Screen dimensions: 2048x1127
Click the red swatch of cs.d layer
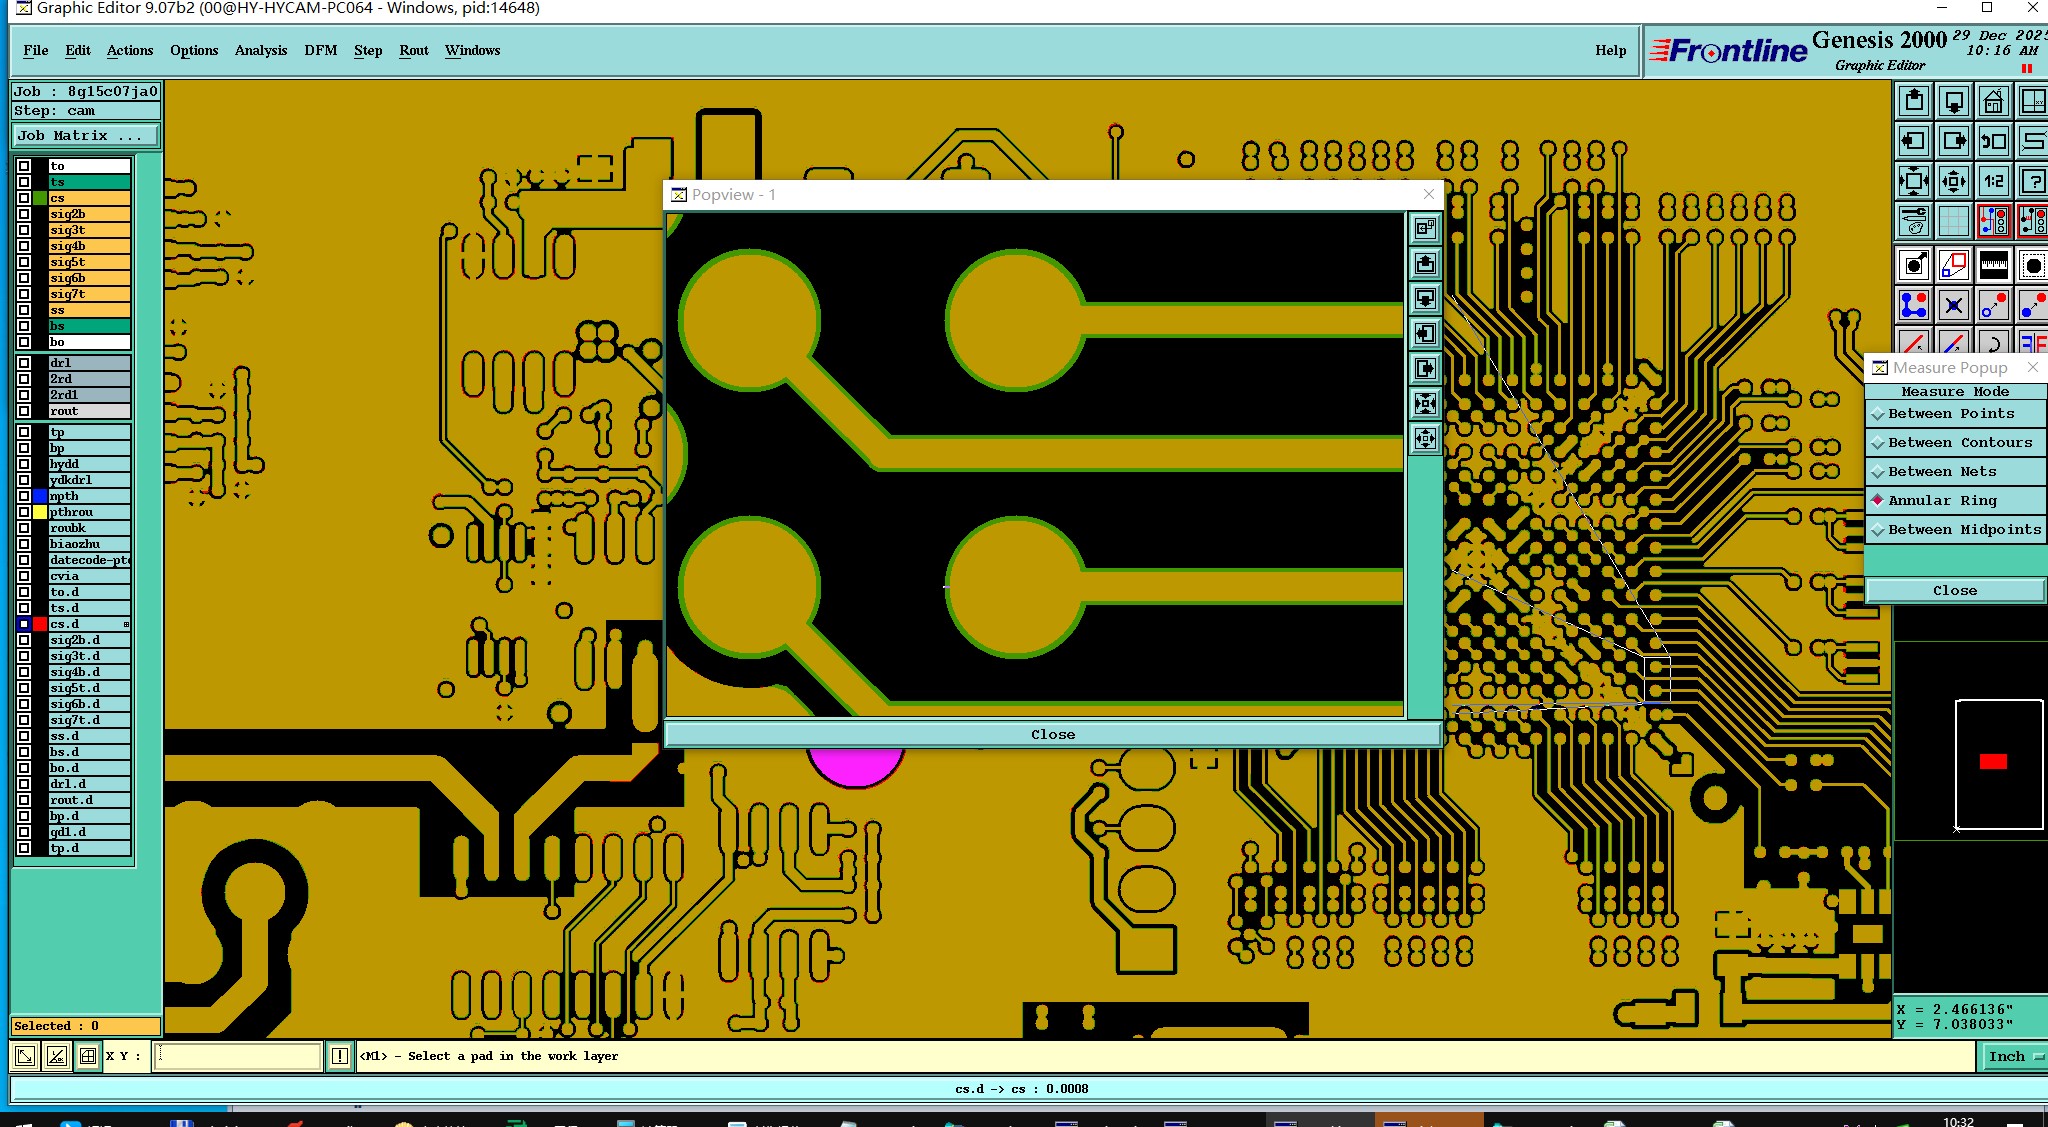click(x=40, y=624)
